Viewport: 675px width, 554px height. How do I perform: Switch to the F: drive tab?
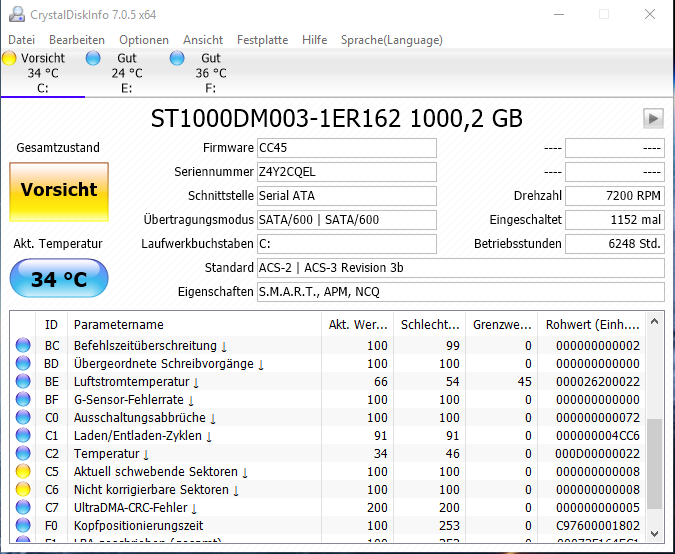tap(211, 73)
